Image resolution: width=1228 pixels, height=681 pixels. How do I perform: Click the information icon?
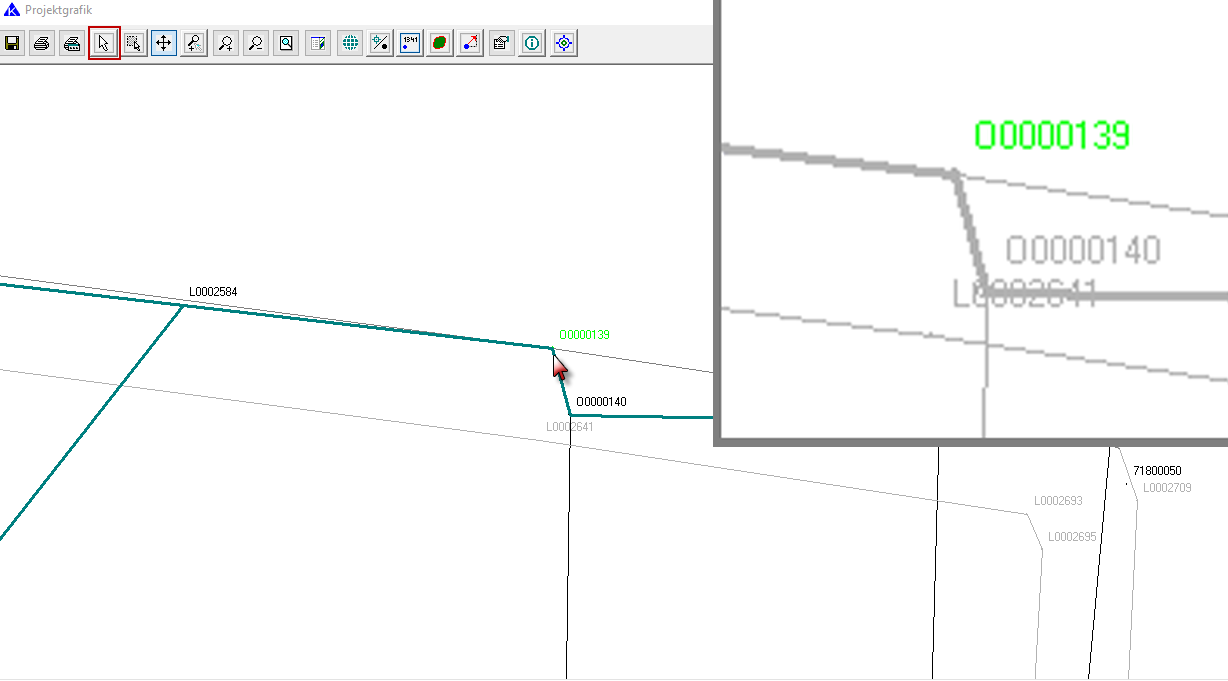[533, 44]
